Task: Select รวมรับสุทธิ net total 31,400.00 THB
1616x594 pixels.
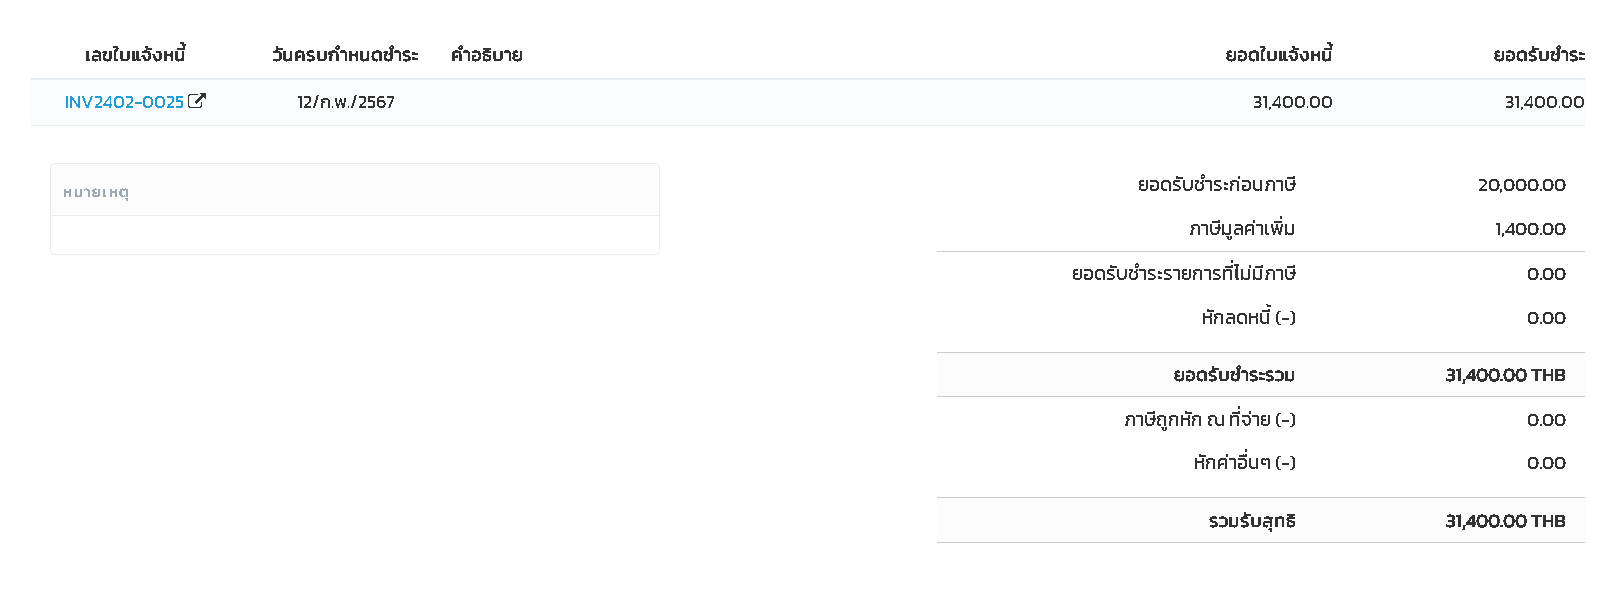Action: click(1505, 521)
